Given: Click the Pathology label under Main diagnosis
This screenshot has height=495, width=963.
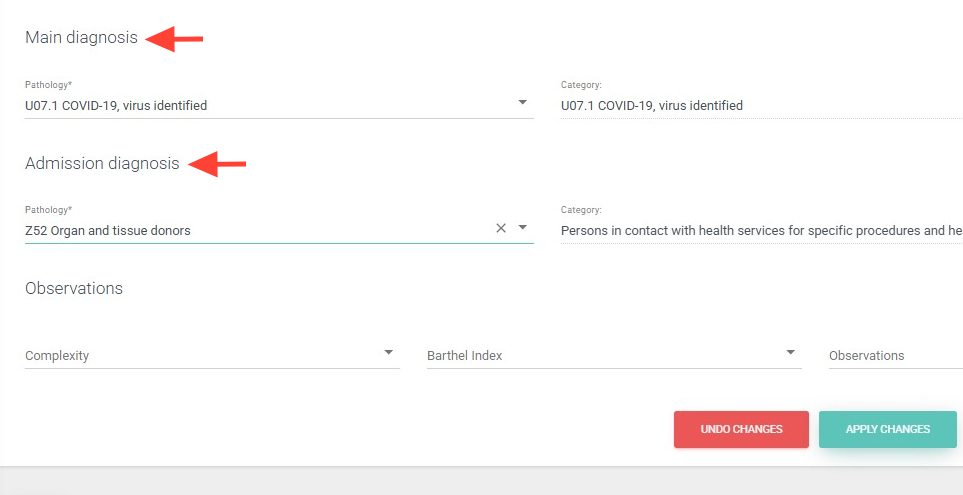Looking at the screenshot, I should (x=48, y=85).
